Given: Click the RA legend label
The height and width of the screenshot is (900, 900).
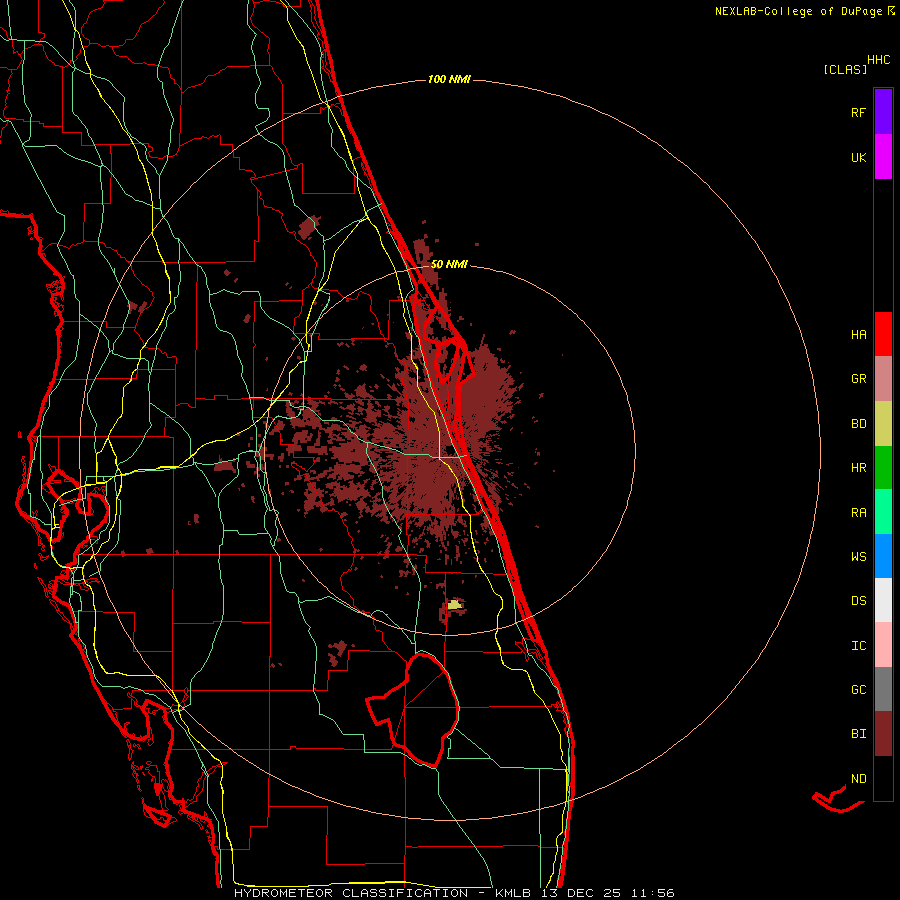Looking at the screenshot, I should click(x=858, y=513).
